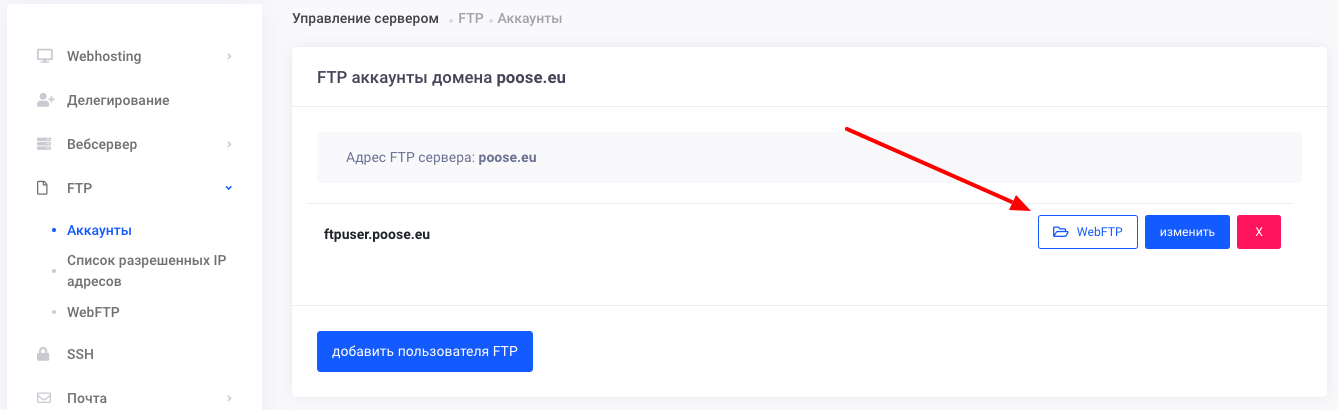Viewport: 1338px width, 410px height.
Task: Click the SSH lock icon
Action: point(43,354)
